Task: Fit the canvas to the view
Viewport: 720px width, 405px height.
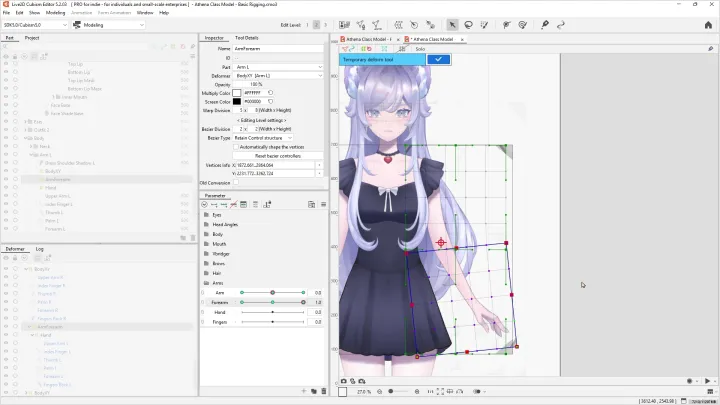Action: [440, 392]
